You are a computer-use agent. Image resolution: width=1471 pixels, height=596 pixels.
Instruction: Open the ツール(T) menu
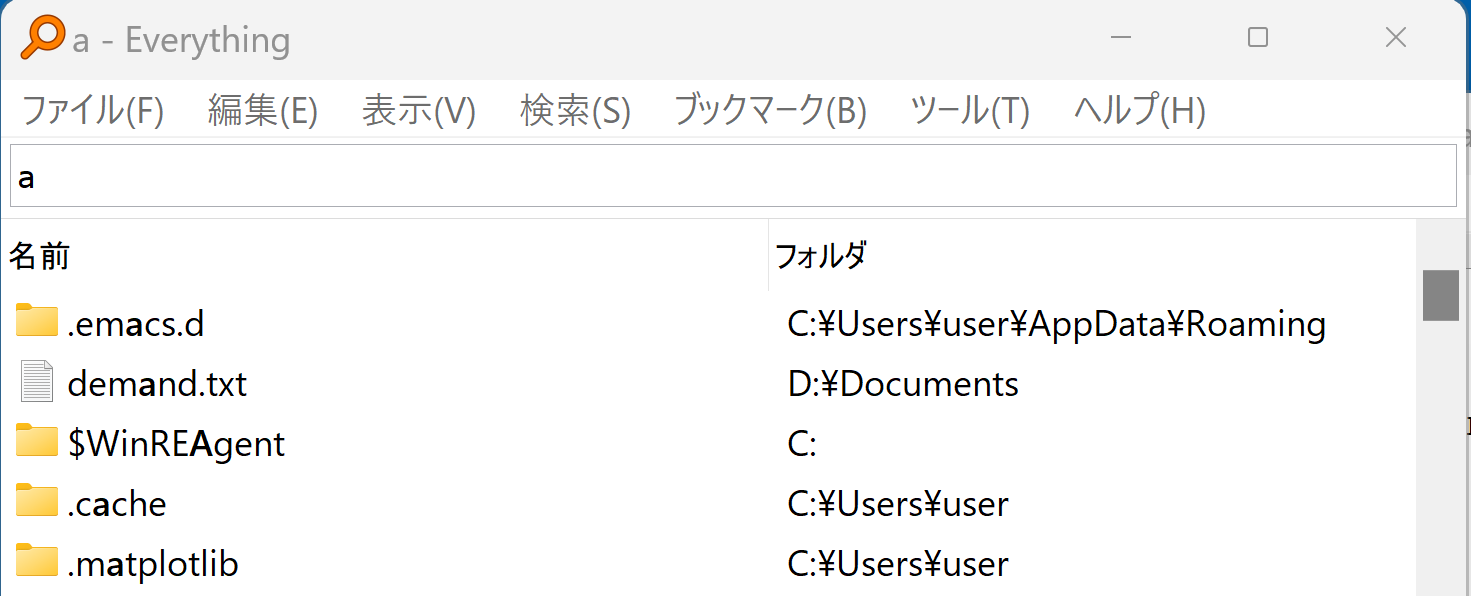coord(969,110)
